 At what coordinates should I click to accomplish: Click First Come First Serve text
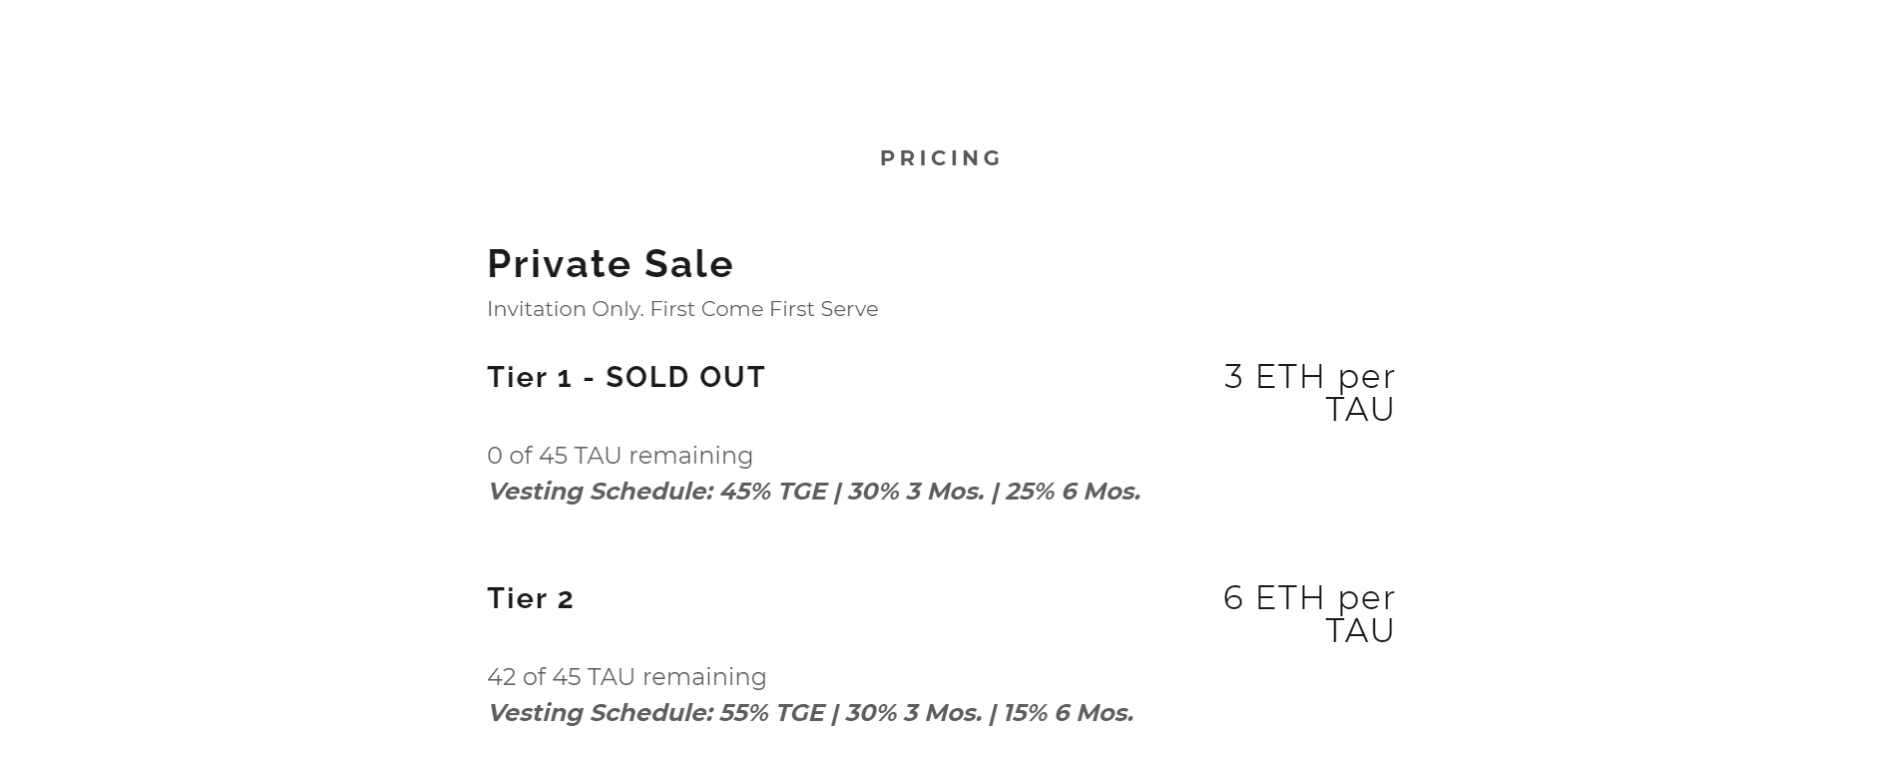[x=764, y=309]
